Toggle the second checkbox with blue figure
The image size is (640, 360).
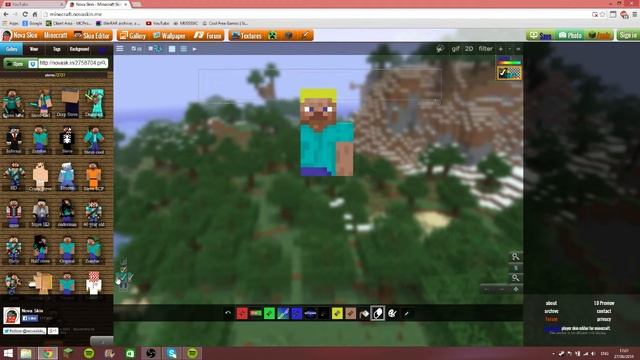tap(155, 49)
